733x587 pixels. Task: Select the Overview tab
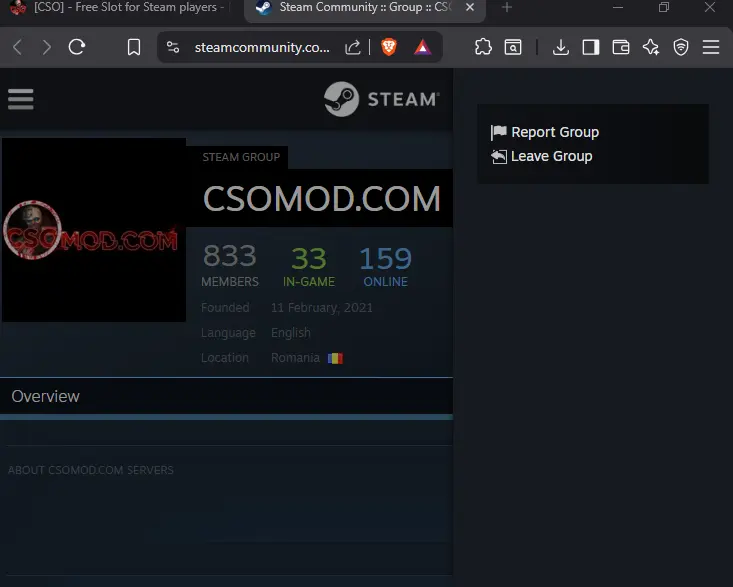click(x=45, y=396)
